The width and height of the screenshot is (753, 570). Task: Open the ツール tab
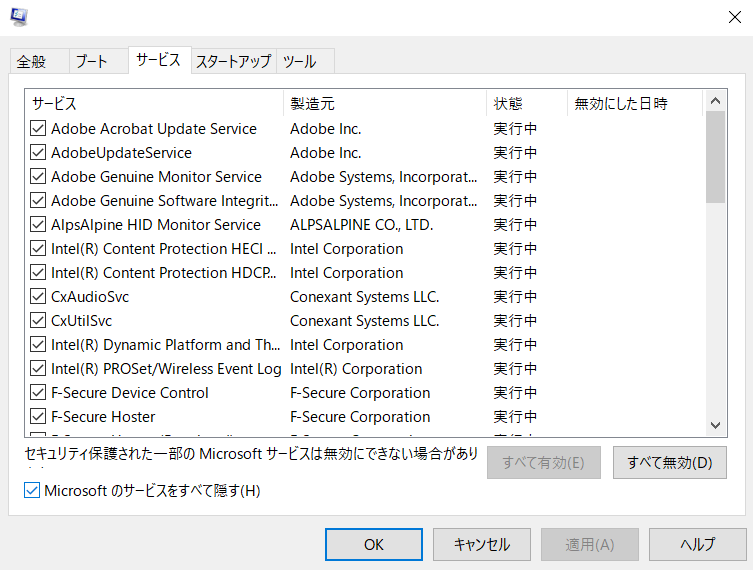pos(305,61)
